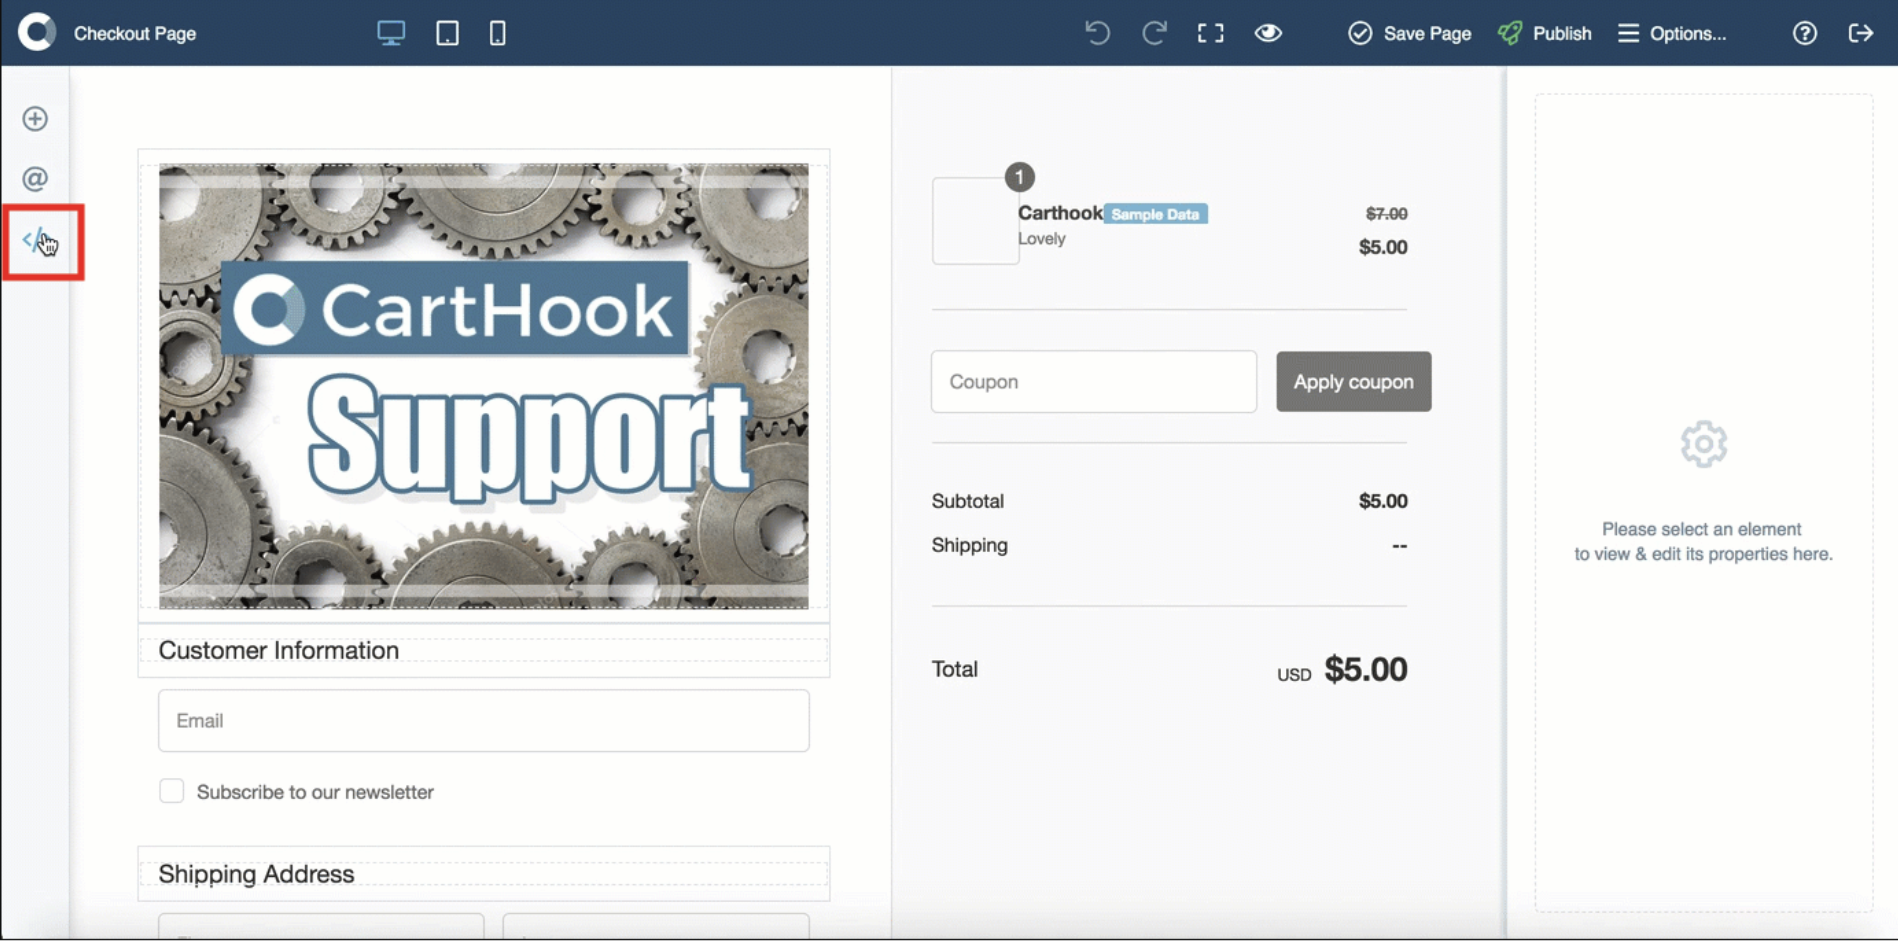Select the CartHook Support banner image

coord(484,386)
